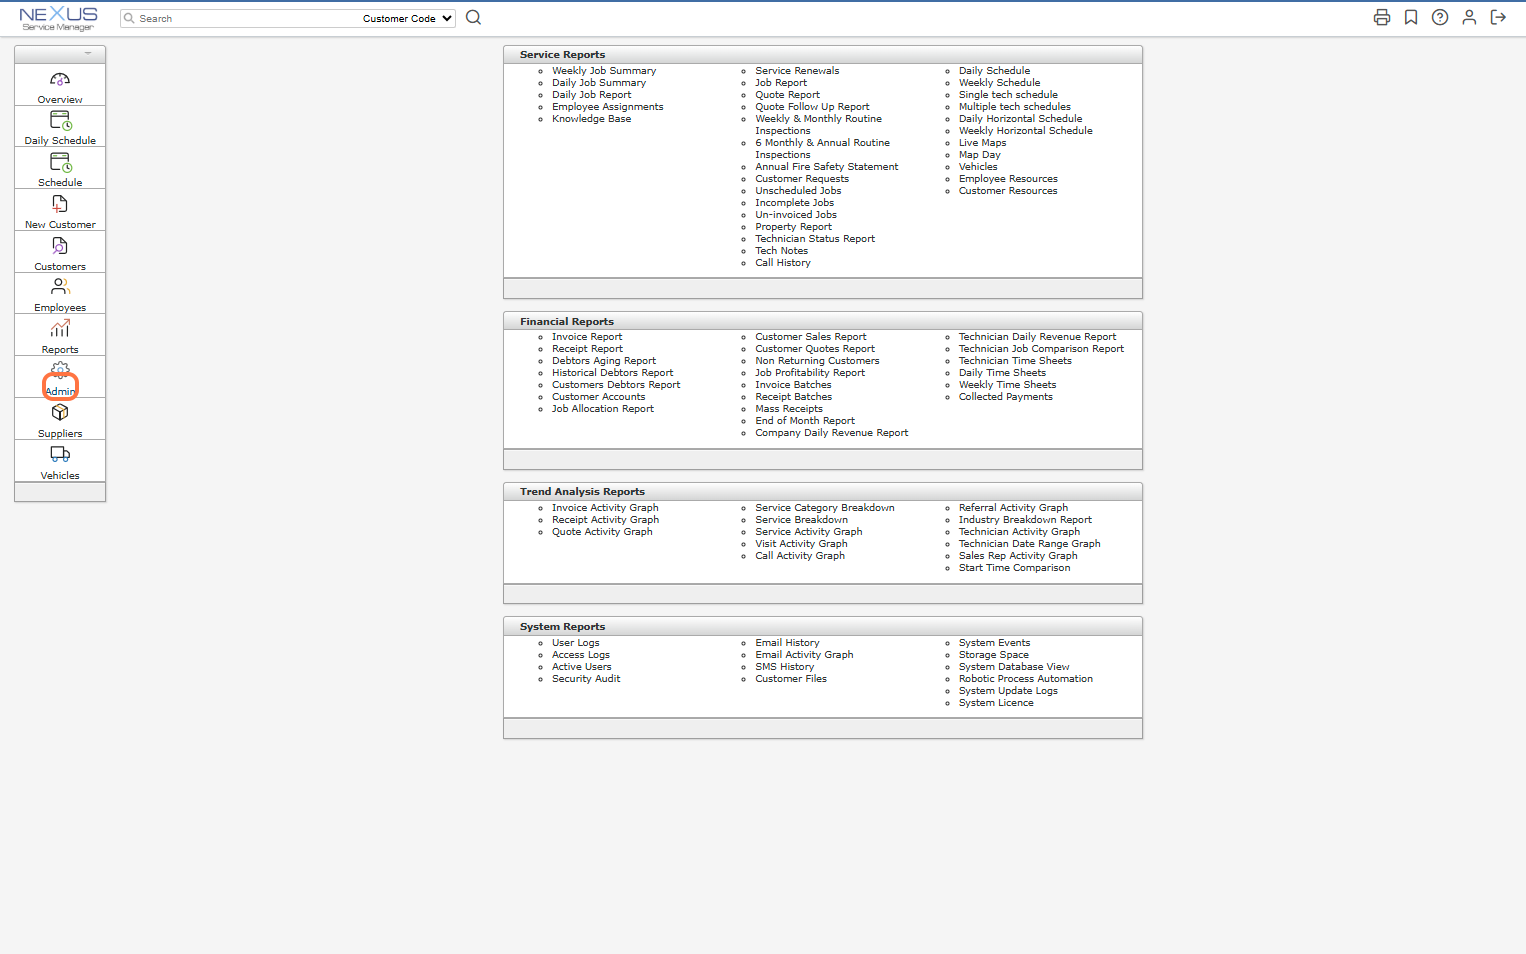Open the Vehicles truck icon
The height and width of the screenshot is (954, 1526).
60,455
